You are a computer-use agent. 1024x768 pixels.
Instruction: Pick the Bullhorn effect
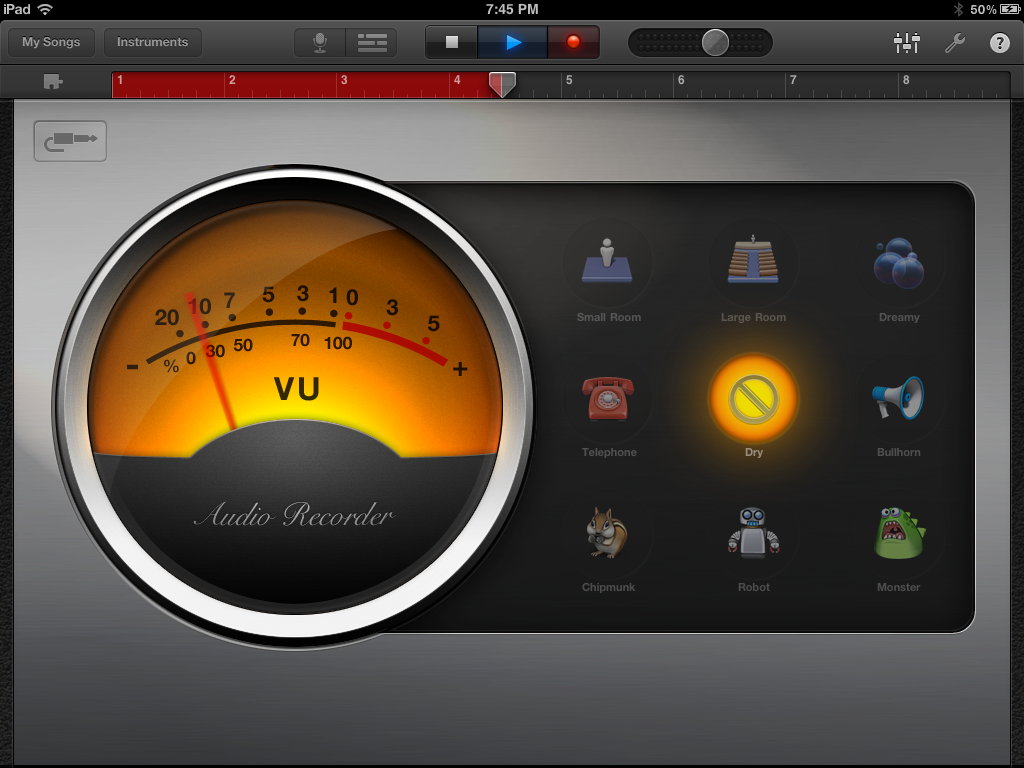pyautogui.click(x=898, y=398)
